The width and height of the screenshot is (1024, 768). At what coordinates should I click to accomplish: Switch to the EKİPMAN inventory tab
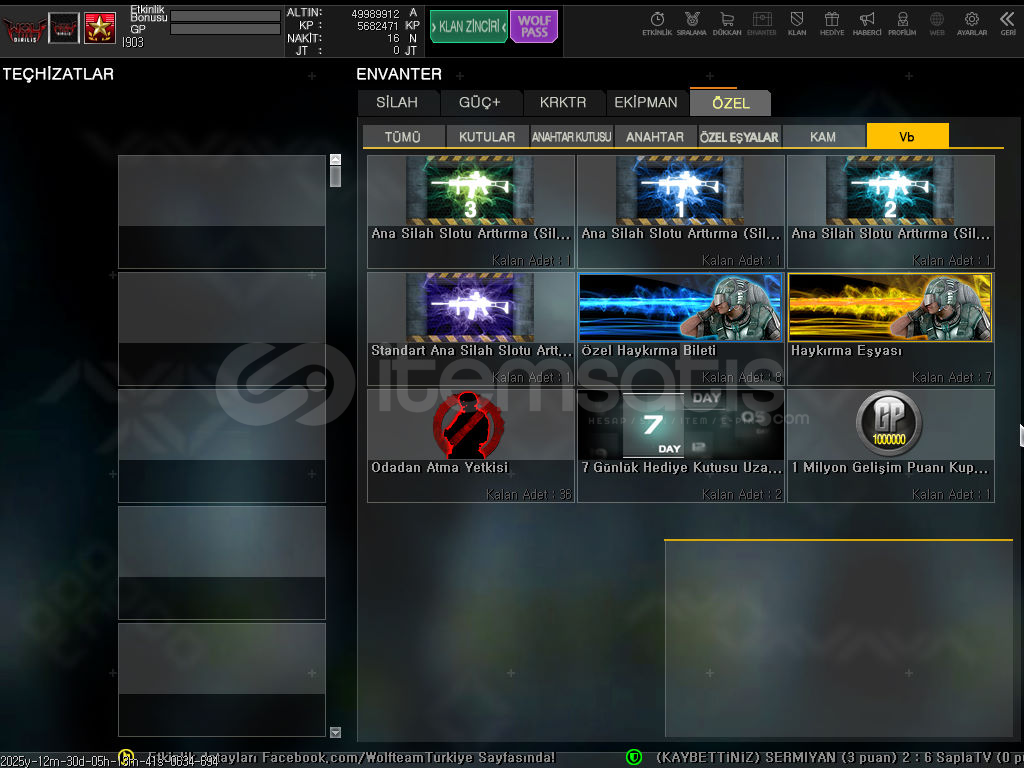point(646,102)
